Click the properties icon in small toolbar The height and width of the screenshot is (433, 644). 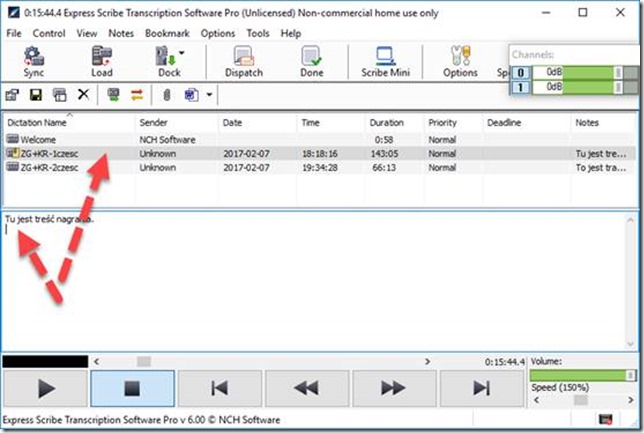(12, 95)
